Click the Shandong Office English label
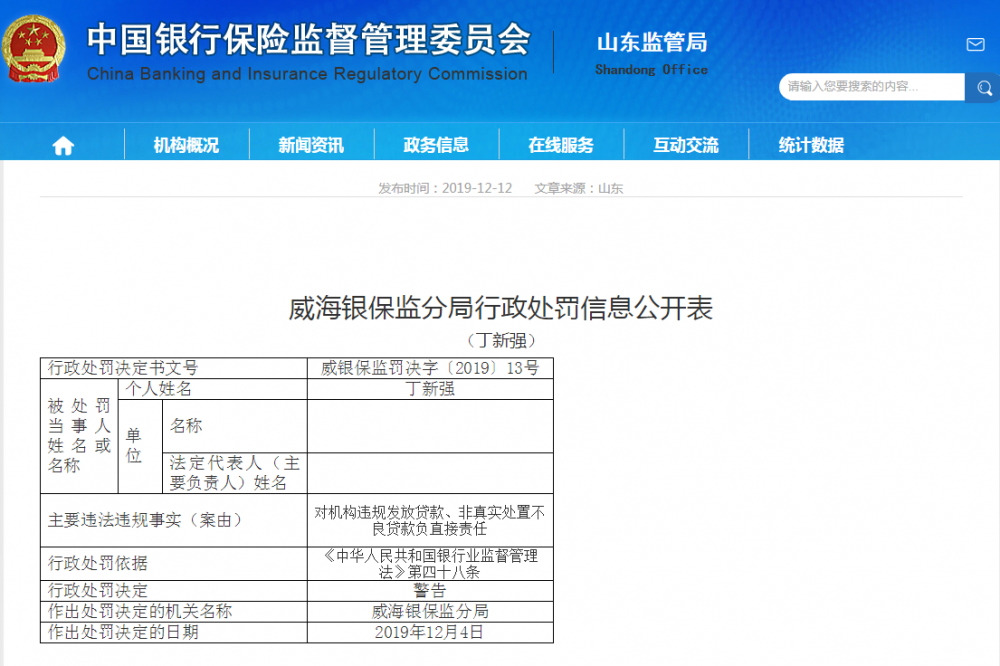 651,70
